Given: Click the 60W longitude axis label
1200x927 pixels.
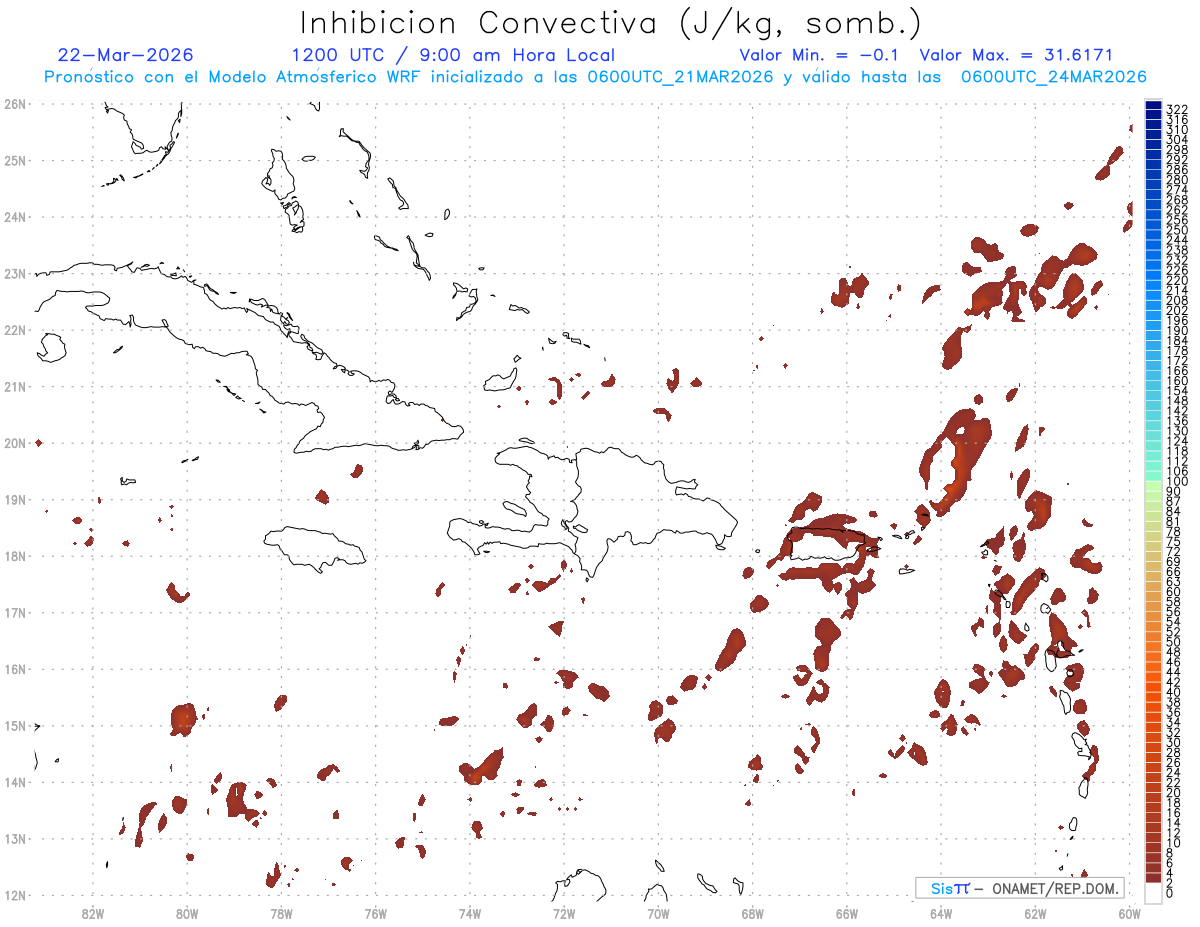Looking at the screenshot, I should coord(1130,912).
